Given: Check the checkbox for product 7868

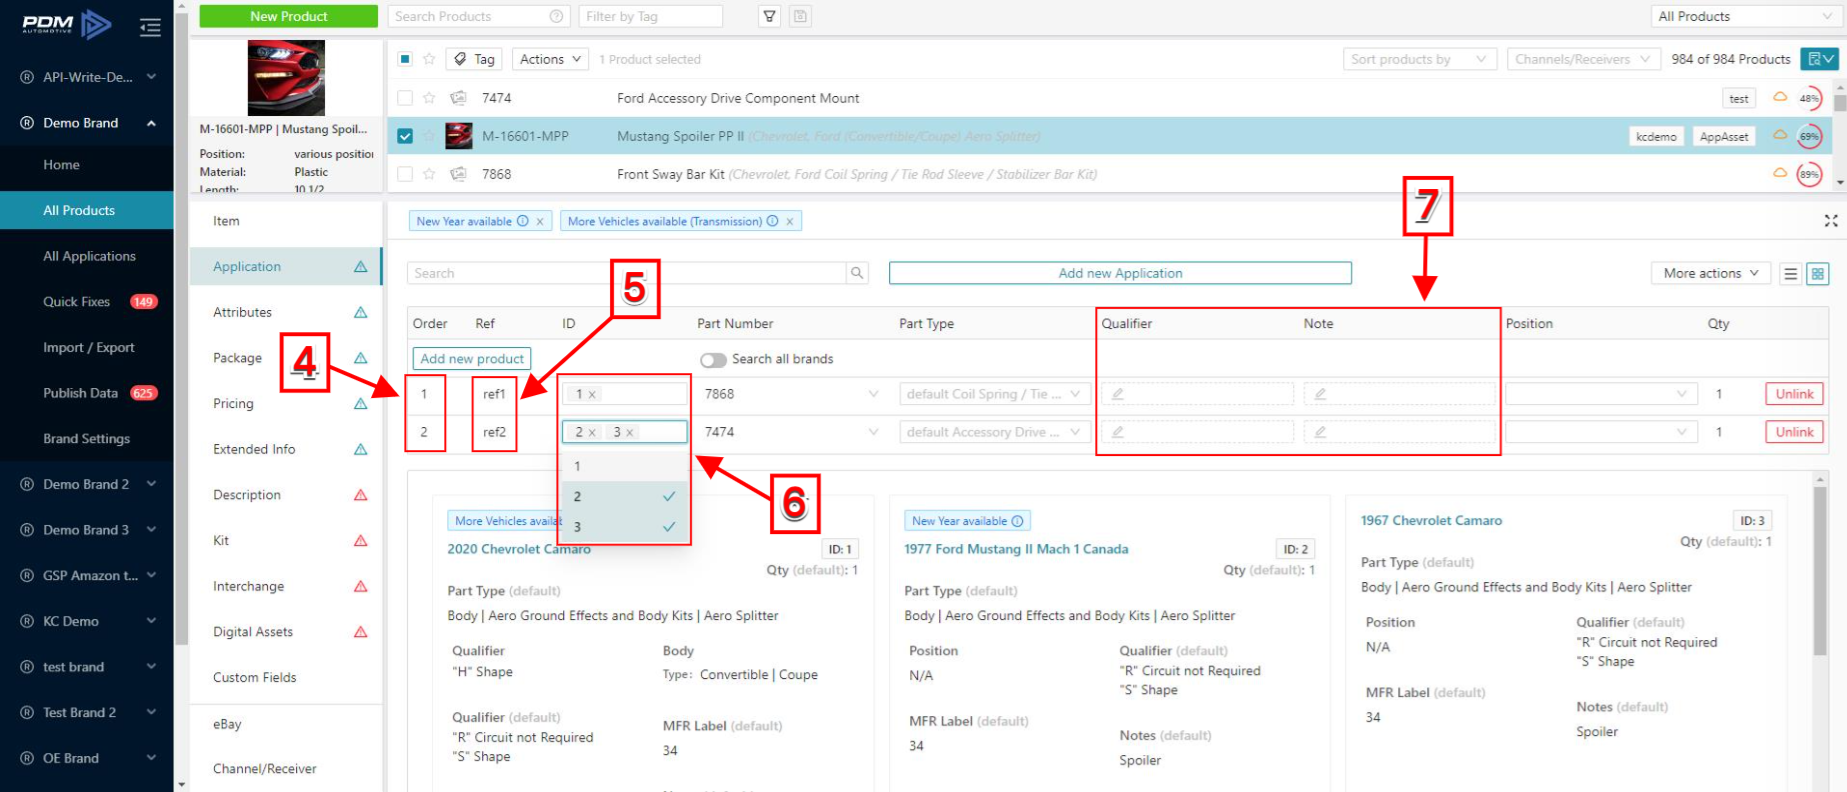Looking at the screenshot, I should [405, 174].
